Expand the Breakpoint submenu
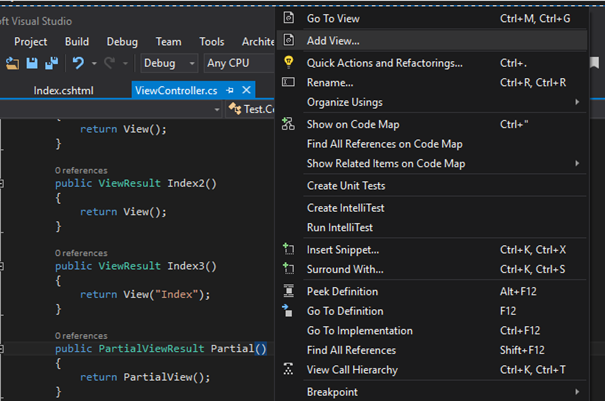605x401 pixels. pyautogui.click(x=577, y=392)
